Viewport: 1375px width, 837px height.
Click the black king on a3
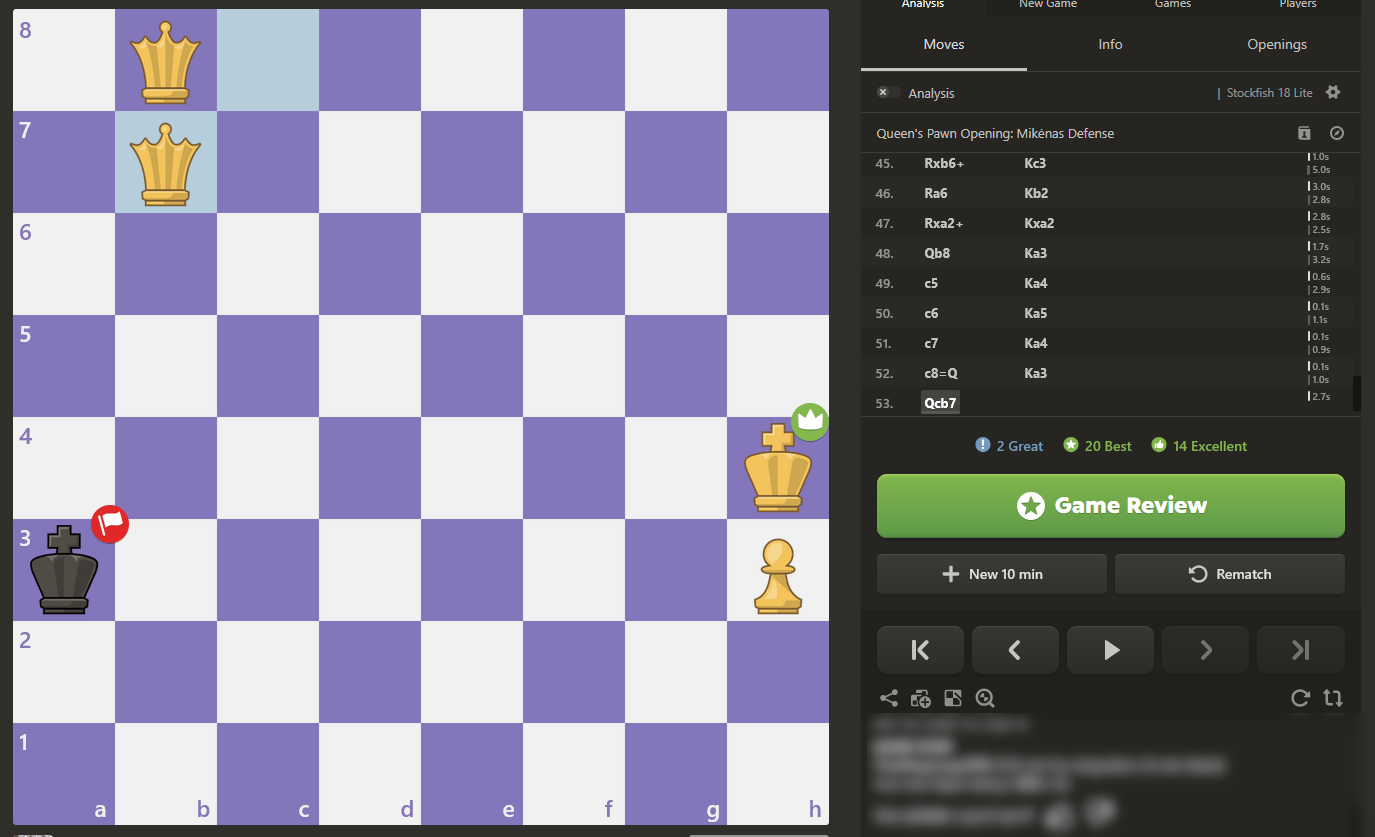[x=64, y=570]
